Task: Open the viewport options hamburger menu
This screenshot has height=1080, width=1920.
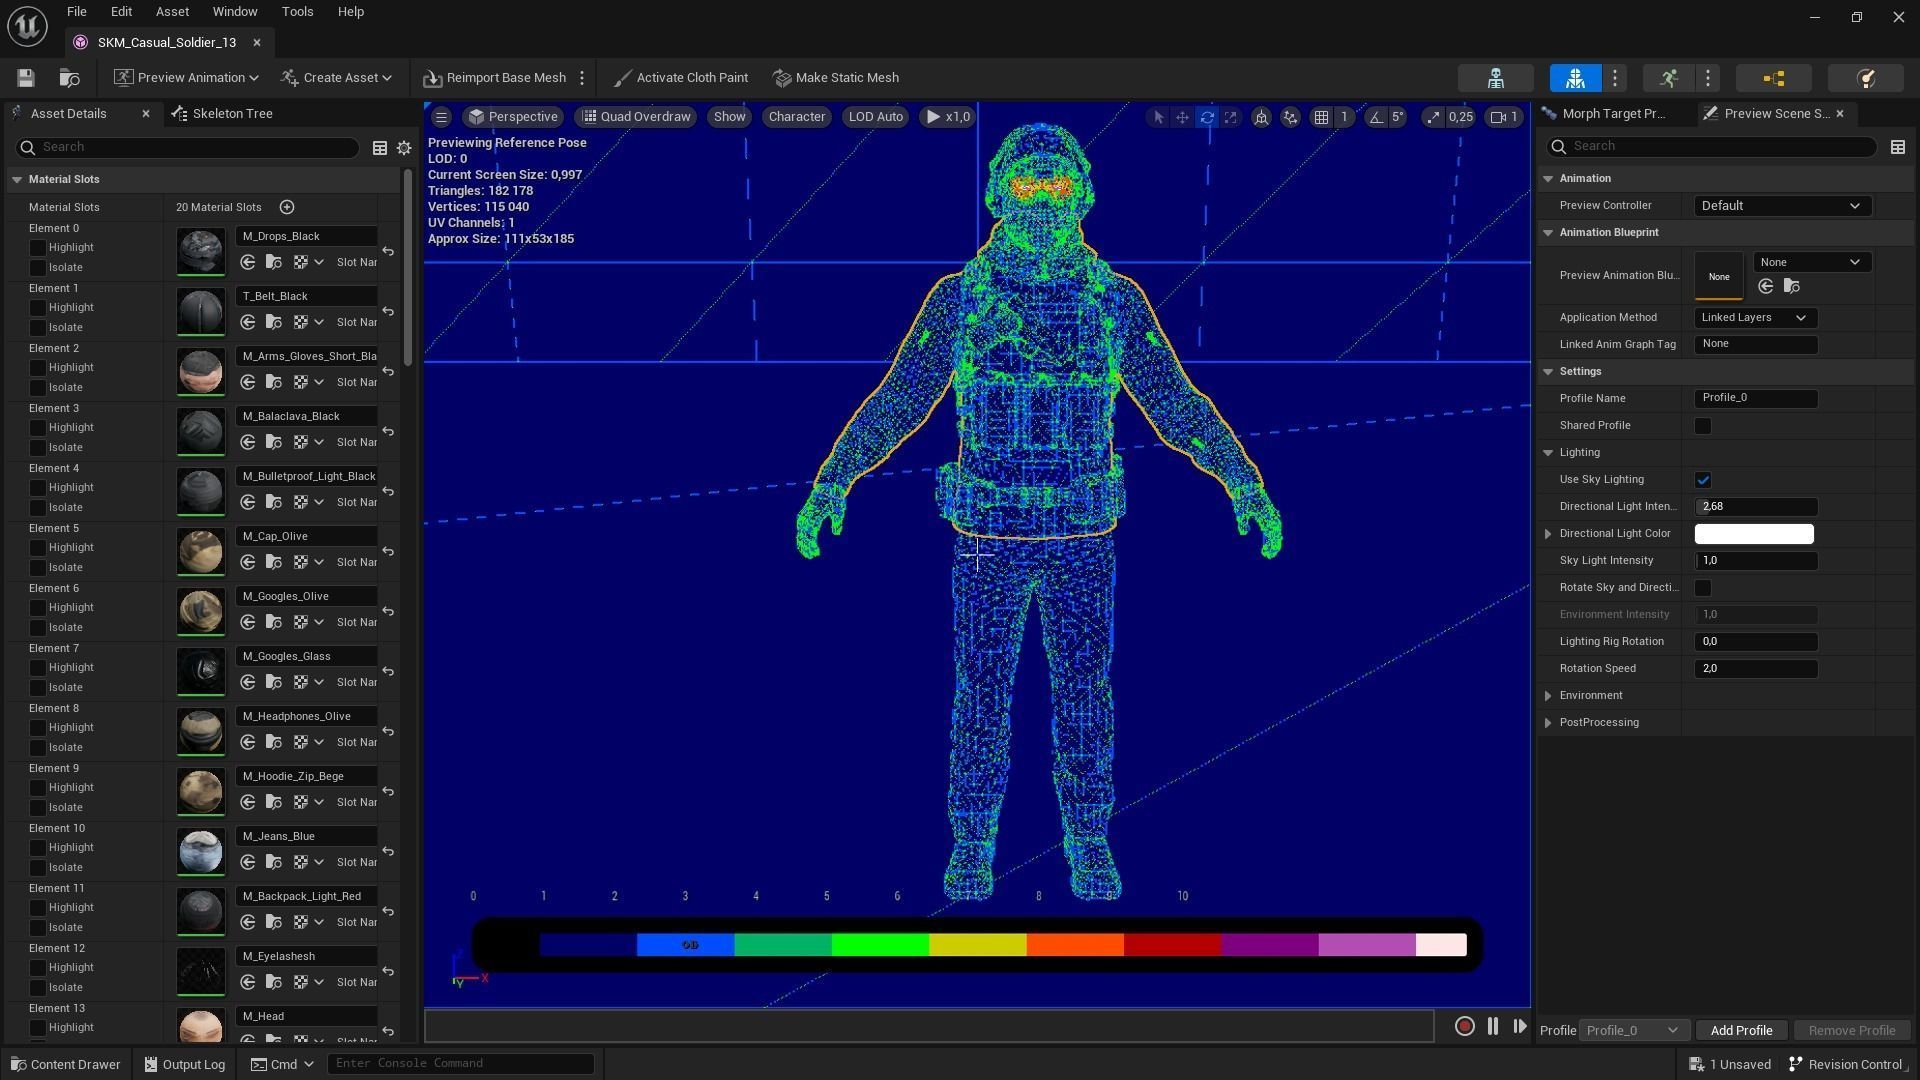Action: click(x=441, y=117)
